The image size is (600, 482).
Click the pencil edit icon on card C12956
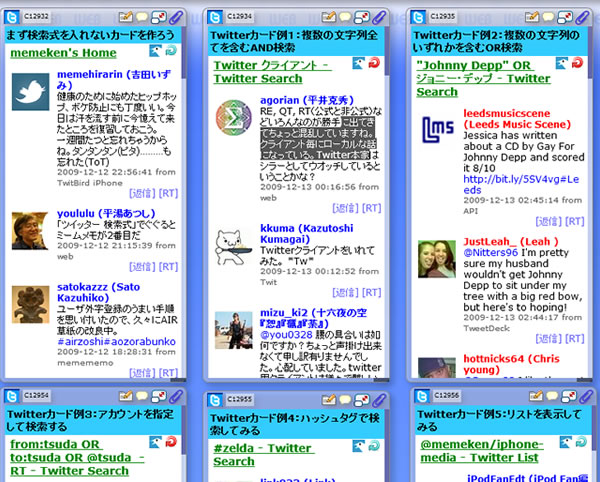click(x=532, y=398)
